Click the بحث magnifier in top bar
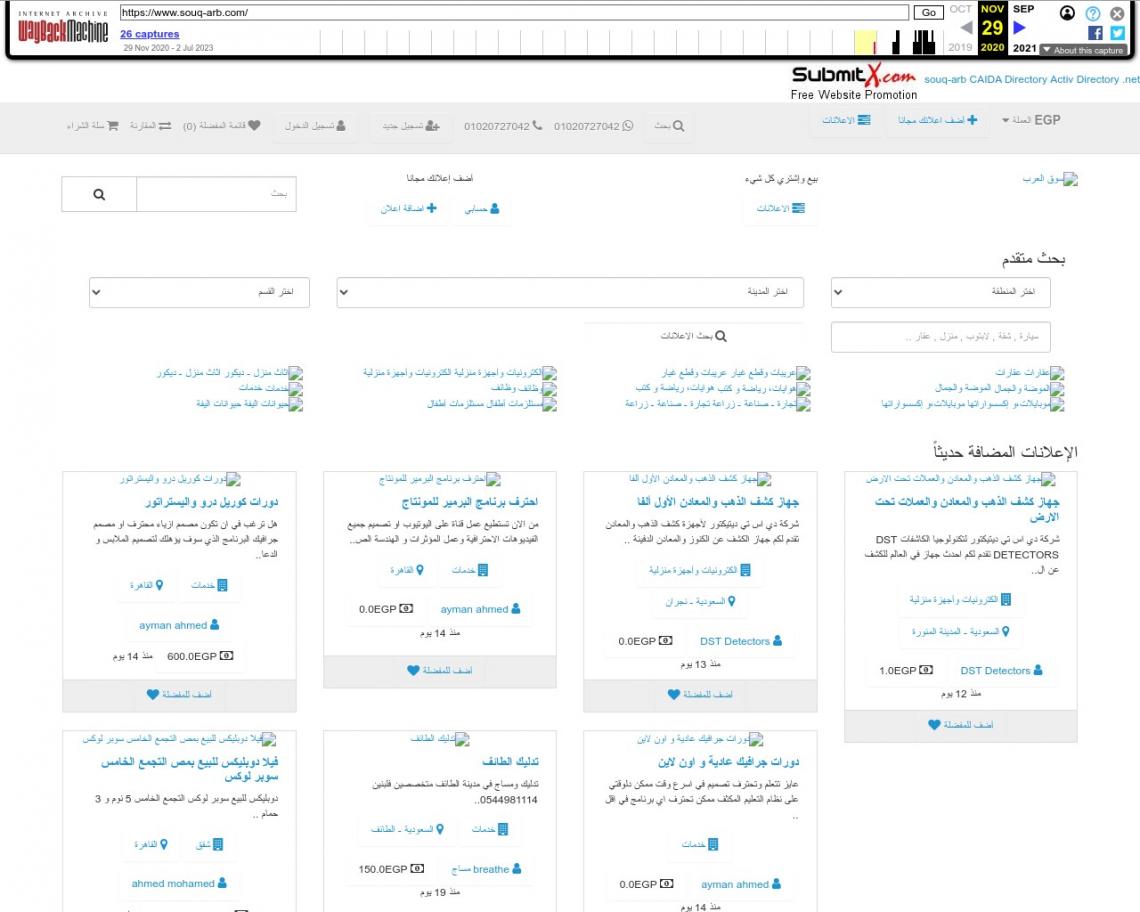 tap(669, 126)
